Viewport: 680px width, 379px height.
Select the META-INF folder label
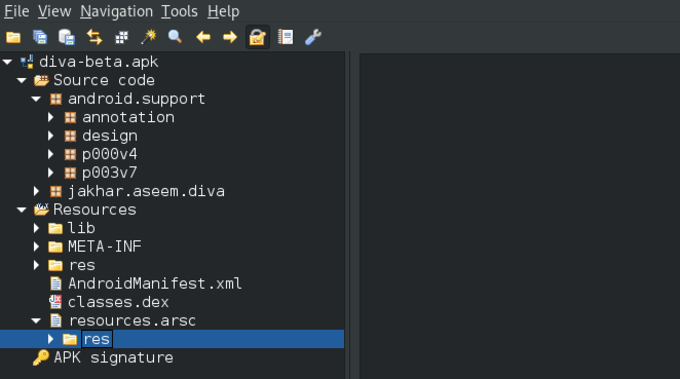(x=105, y=247)
